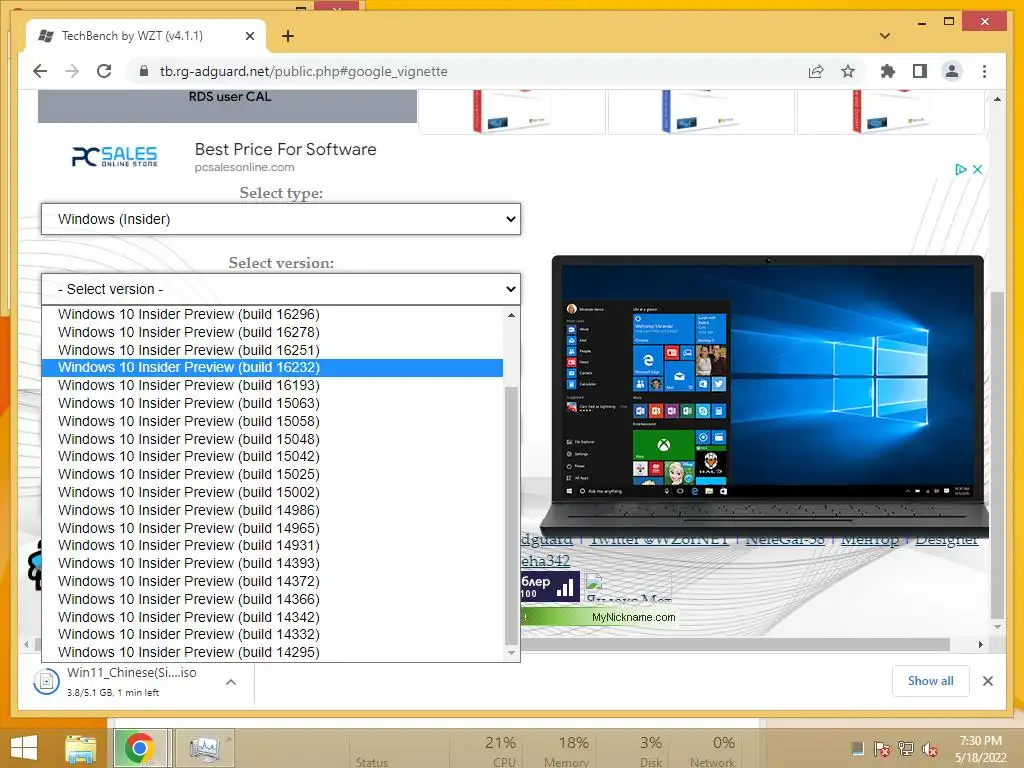Open the Task Manager taskbar icon
Viewport: 1024px width, 768px height.
pyautogui.click(x=204, y=748)
